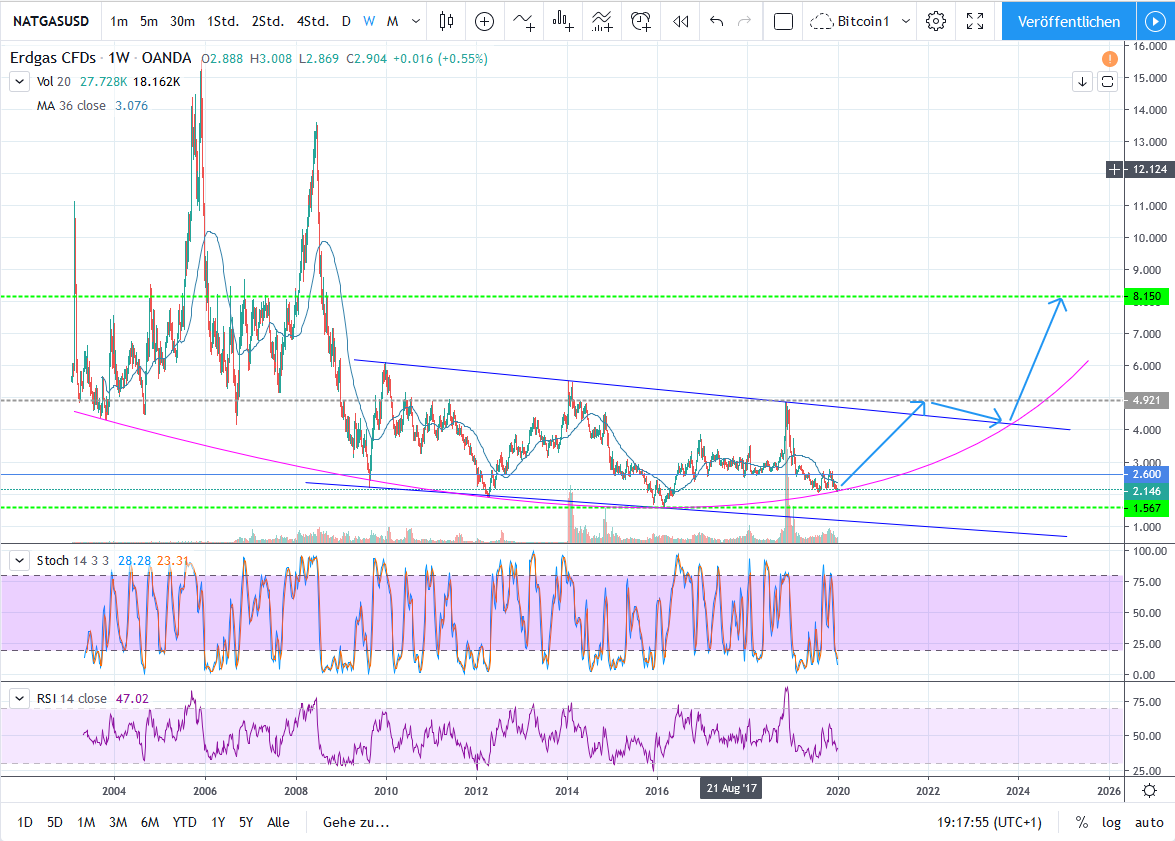The height and width of the screenshot is (841, 1175).
Task: Click the maximize pane icon on chart
Action: [x=1108, y=82]
